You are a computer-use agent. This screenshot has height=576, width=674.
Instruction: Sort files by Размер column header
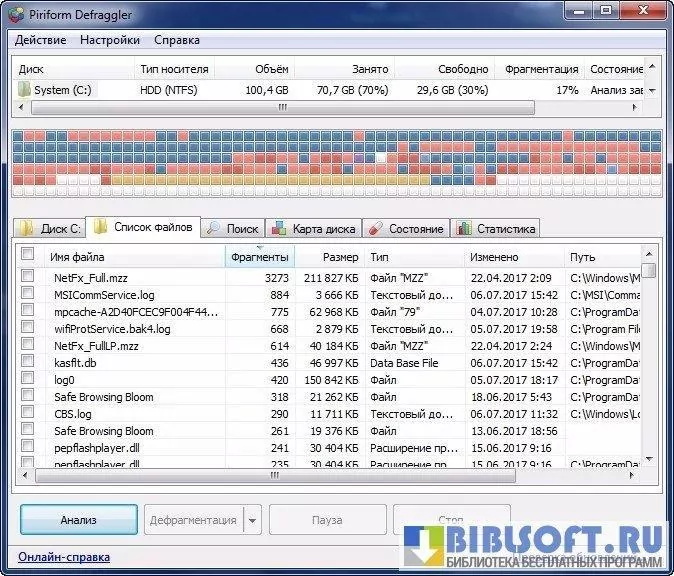(x=340, y=257)
